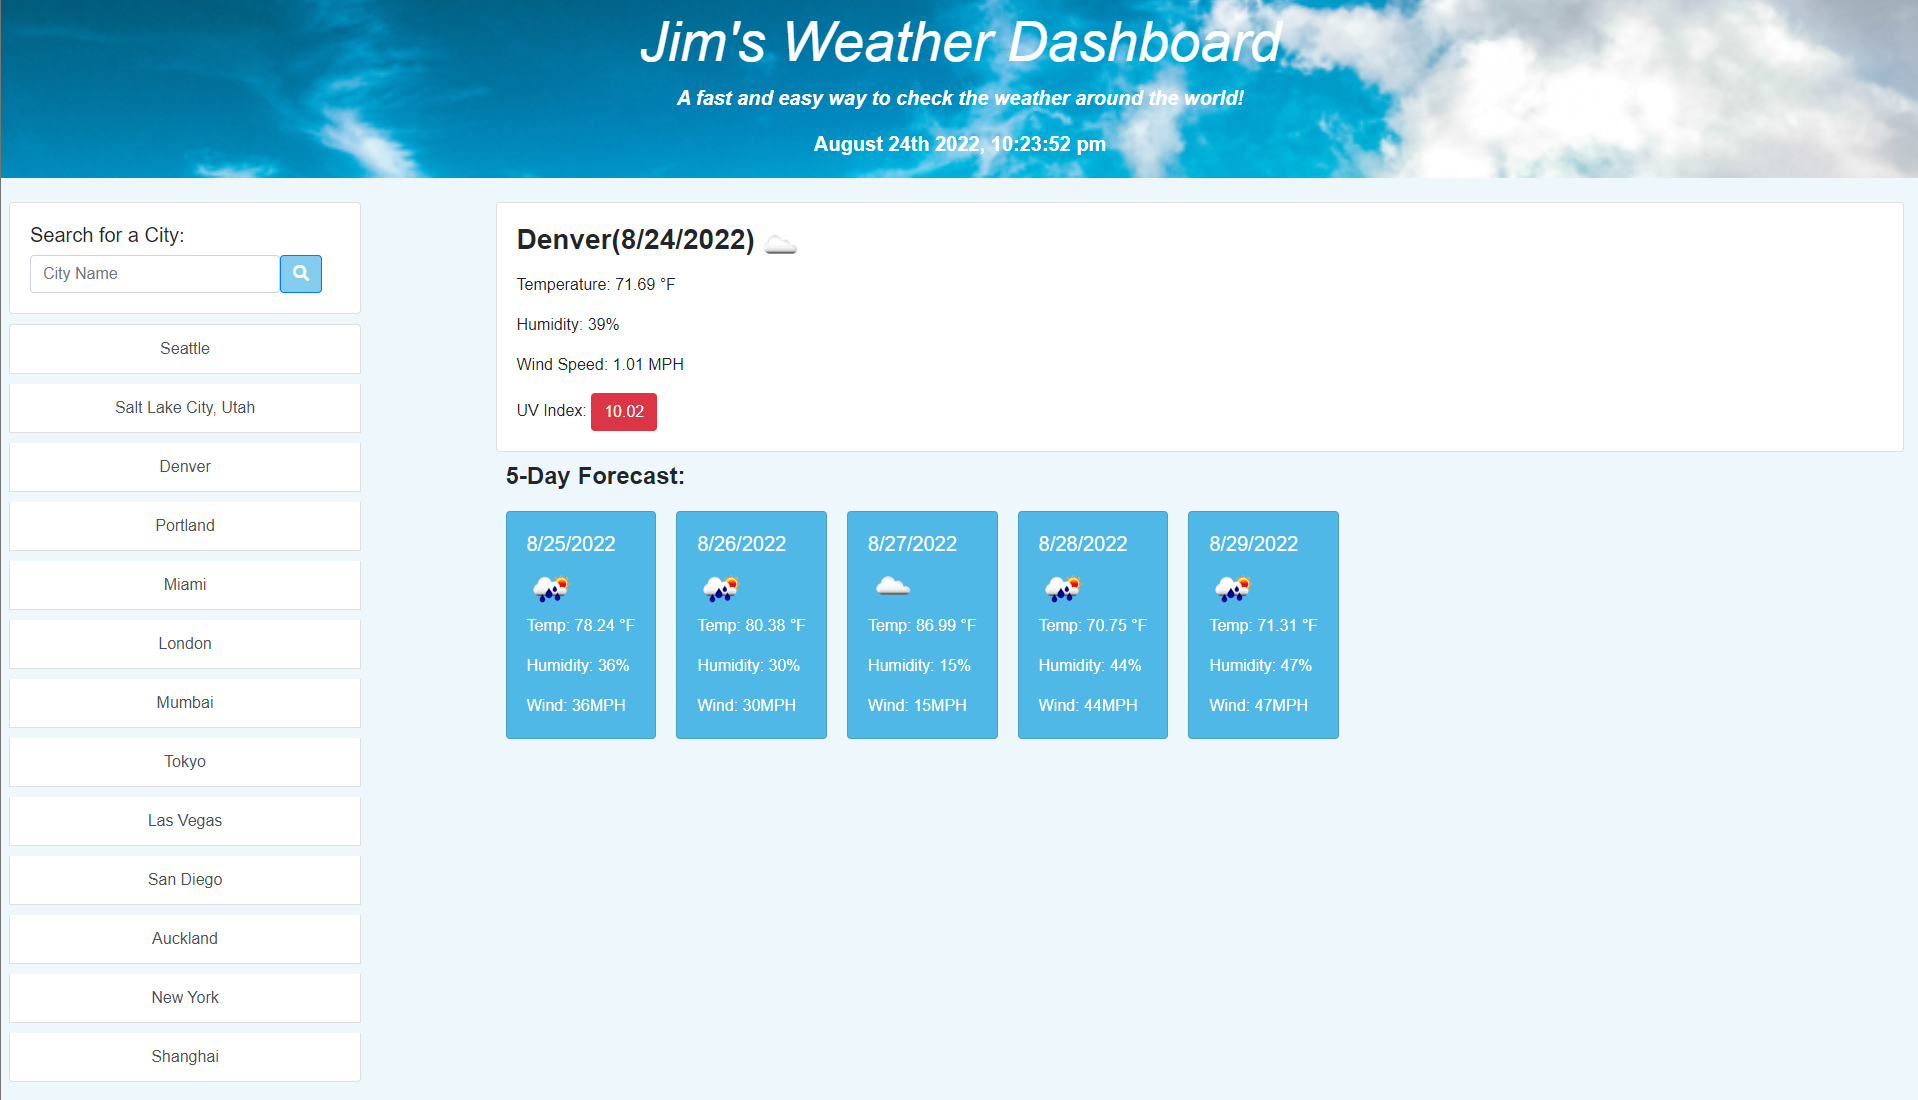Select Shanghai from the city list
The height and width of the screenshot is (1100, 1918).
184,1056
